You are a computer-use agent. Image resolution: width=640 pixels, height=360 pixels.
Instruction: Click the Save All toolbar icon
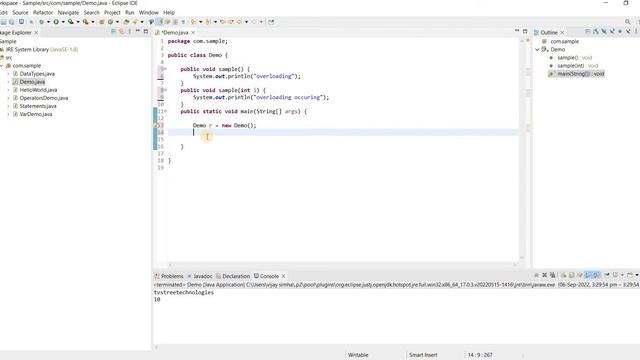coord(12,22)
